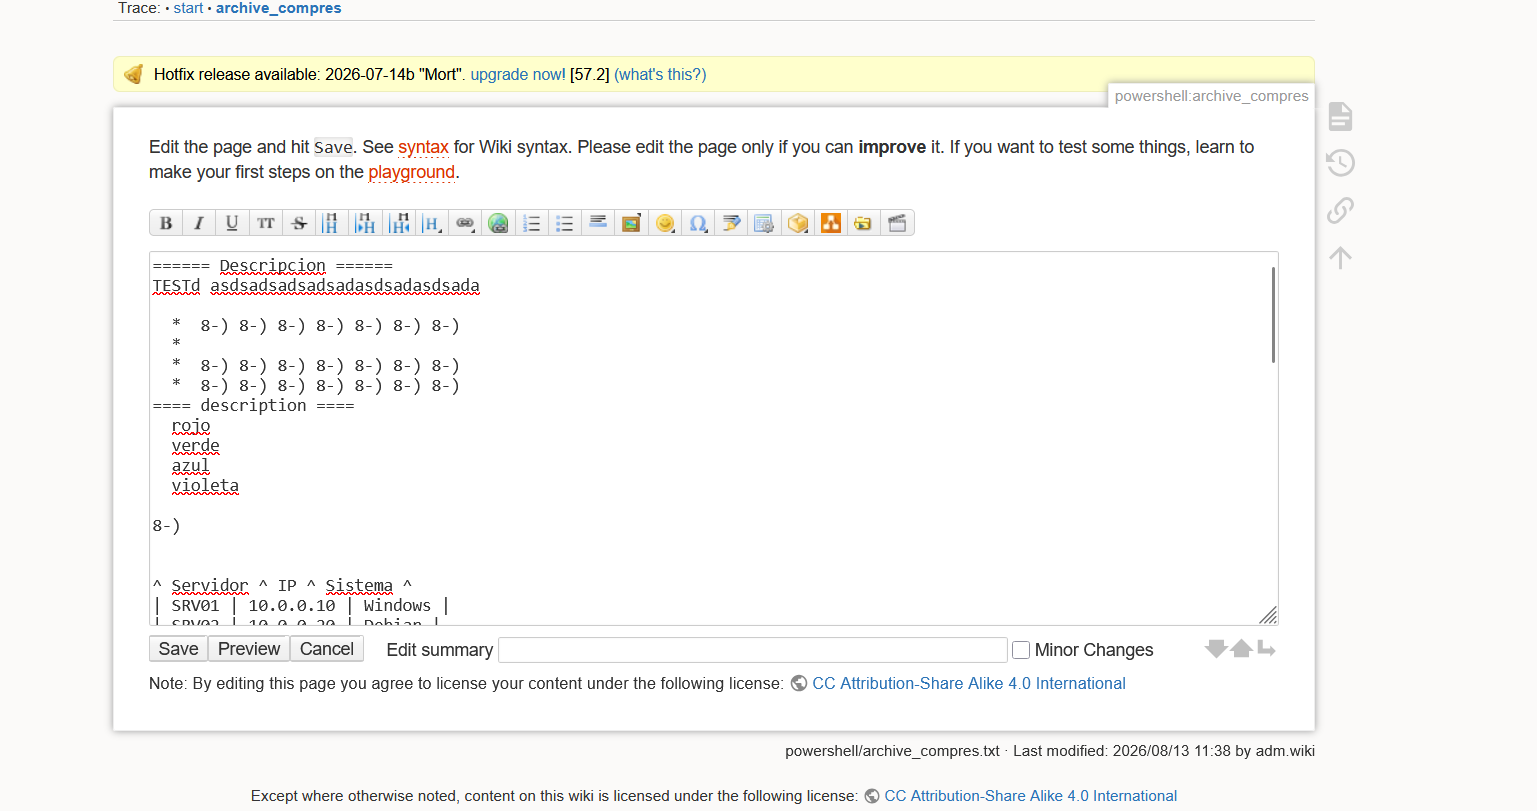Toggle text wrapping with the bent arrow icon
The image size is (1537, 811).
(1266, 649)
